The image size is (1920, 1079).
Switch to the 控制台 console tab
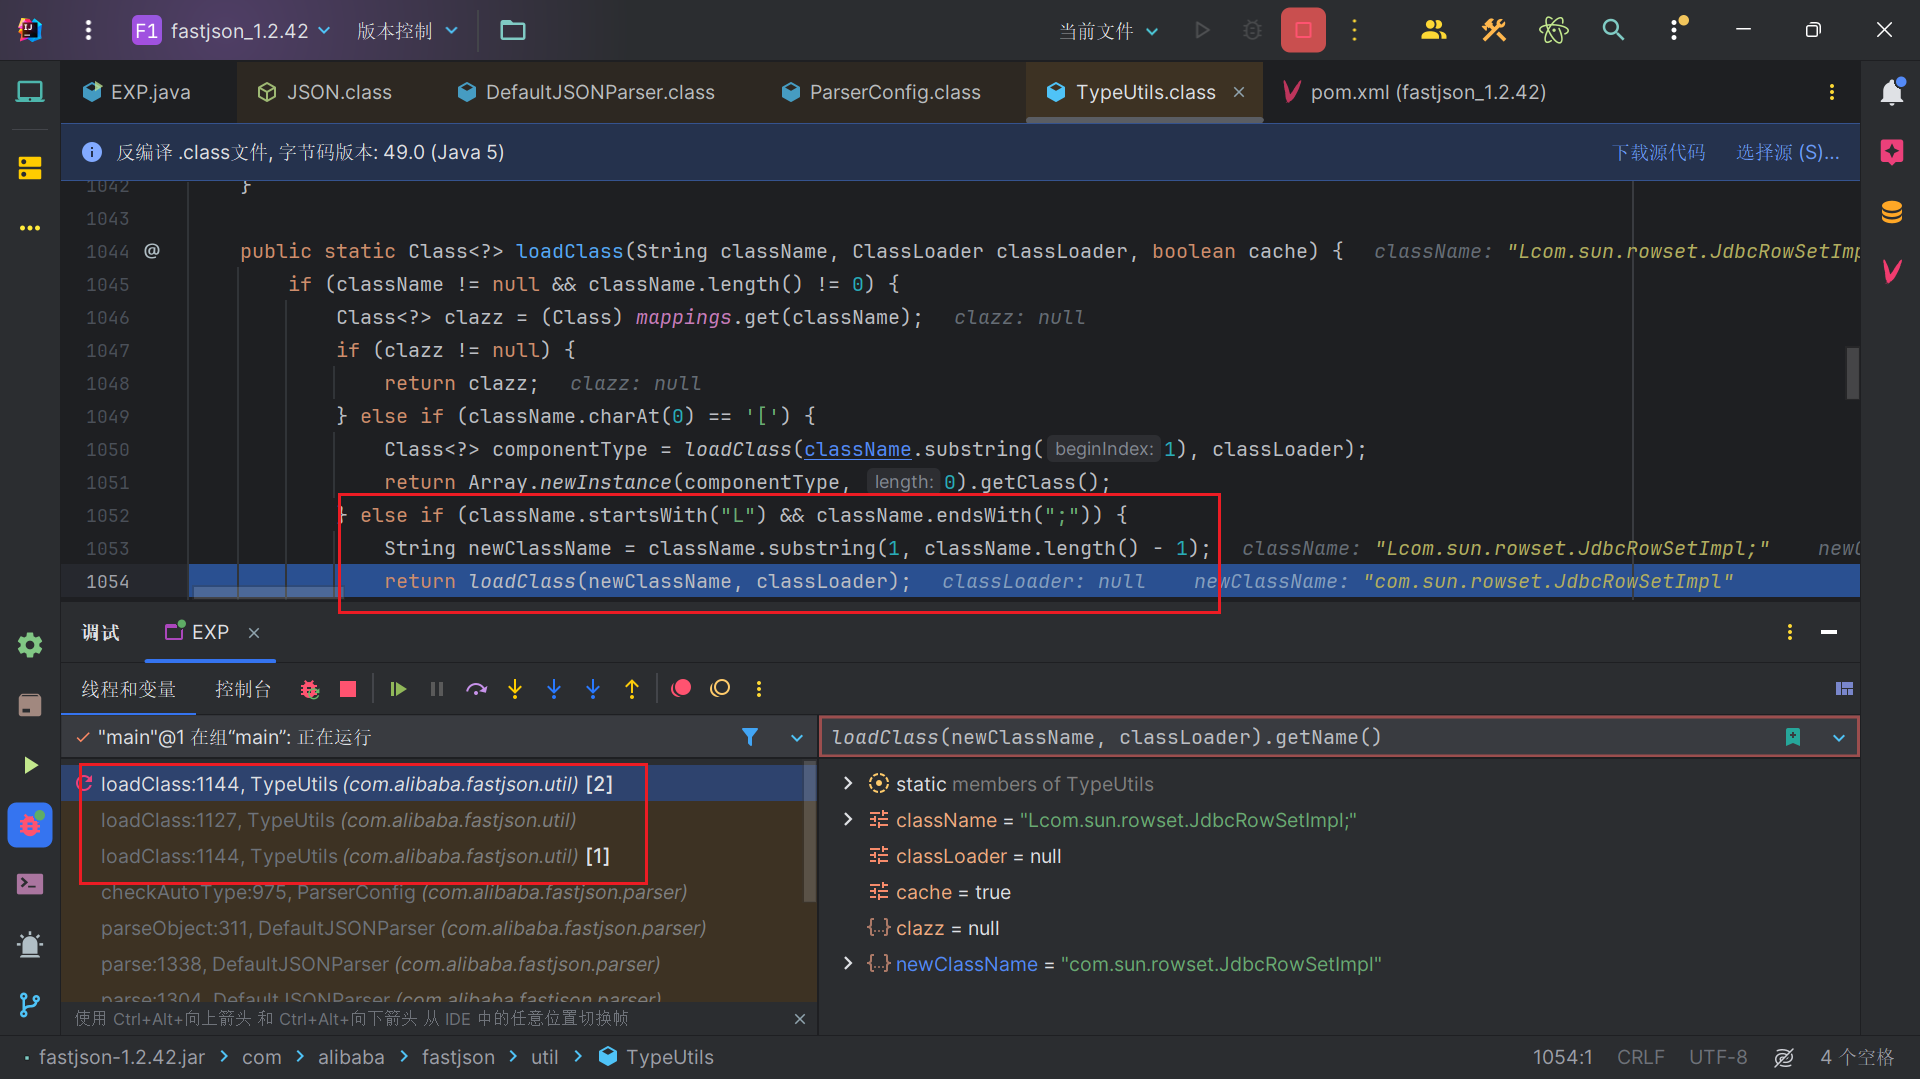click(x=243, y=689)
